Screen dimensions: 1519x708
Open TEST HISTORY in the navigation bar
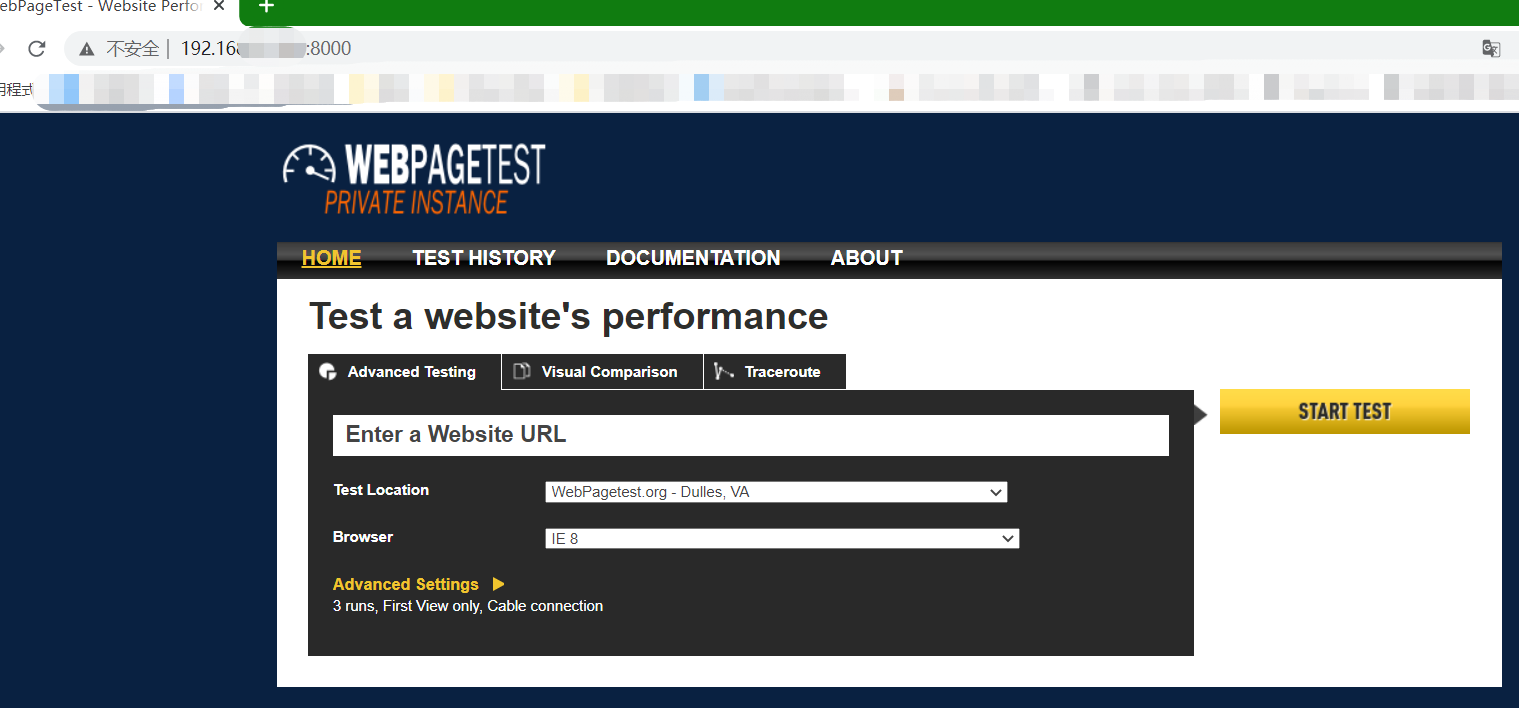click(x=484, y=258)
